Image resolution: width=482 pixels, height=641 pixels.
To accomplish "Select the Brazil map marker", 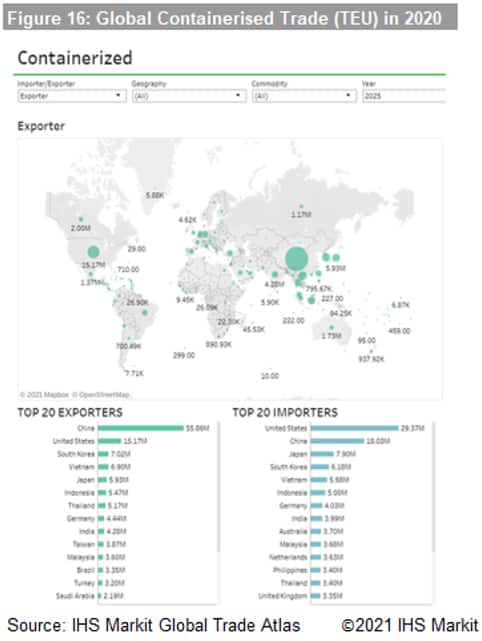I will [x=145, y=313].
